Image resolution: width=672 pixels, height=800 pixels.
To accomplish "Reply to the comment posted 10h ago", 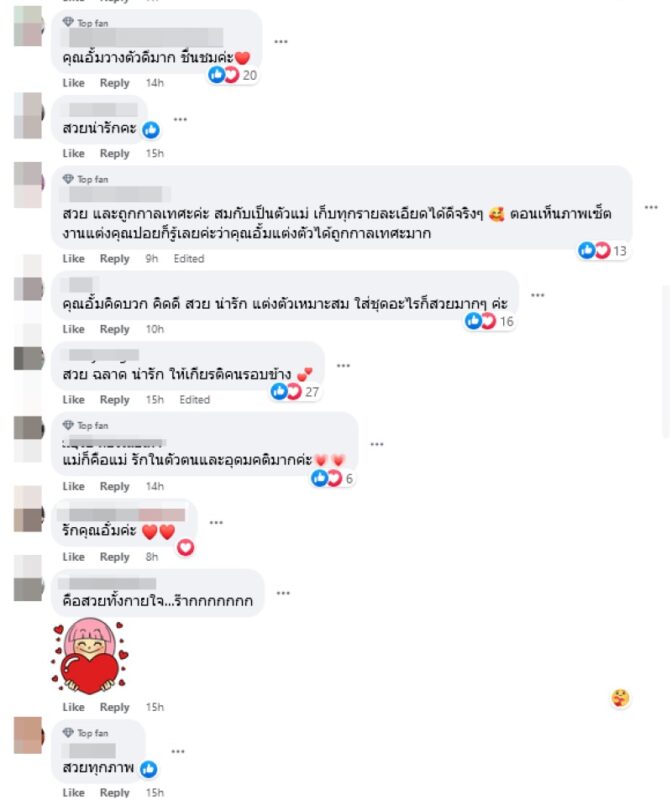I will [x=114, y=329].
